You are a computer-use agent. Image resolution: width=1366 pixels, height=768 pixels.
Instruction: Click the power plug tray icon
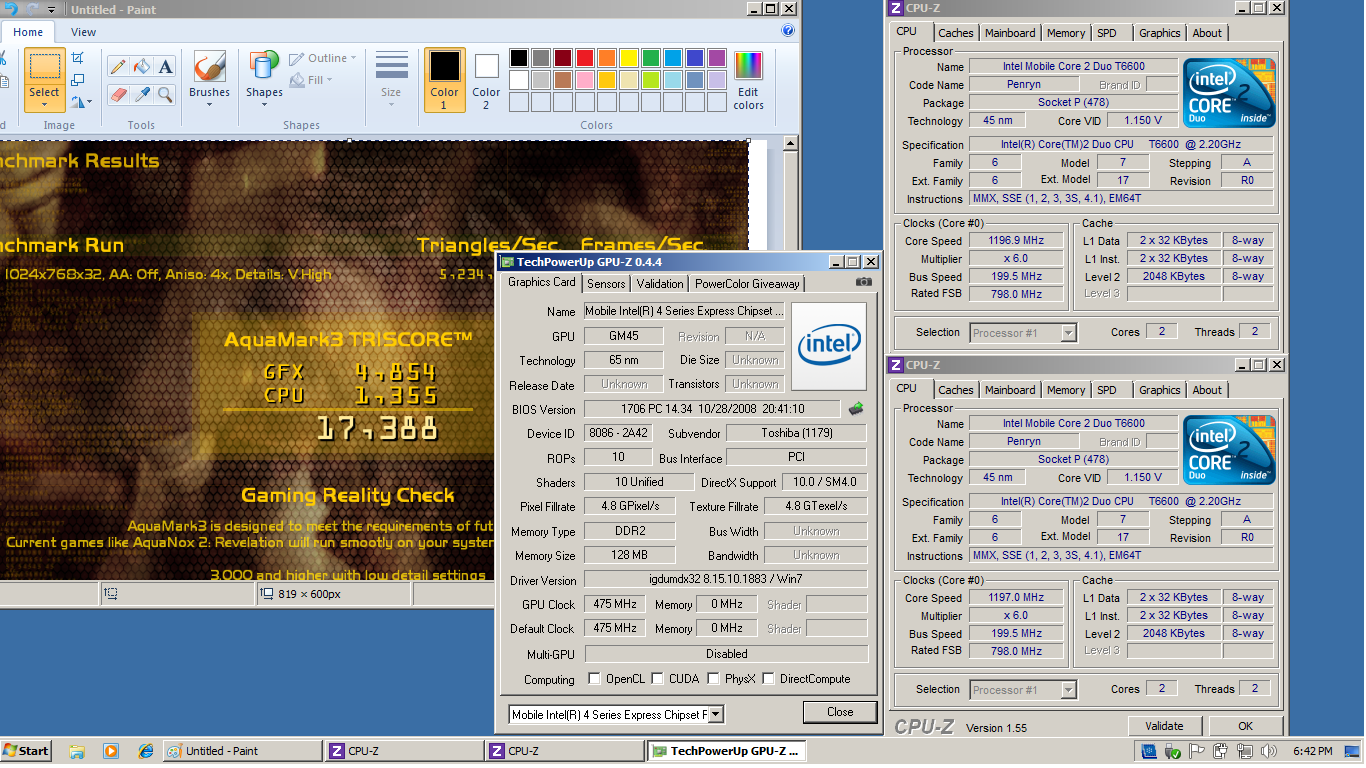[1219, 751]
